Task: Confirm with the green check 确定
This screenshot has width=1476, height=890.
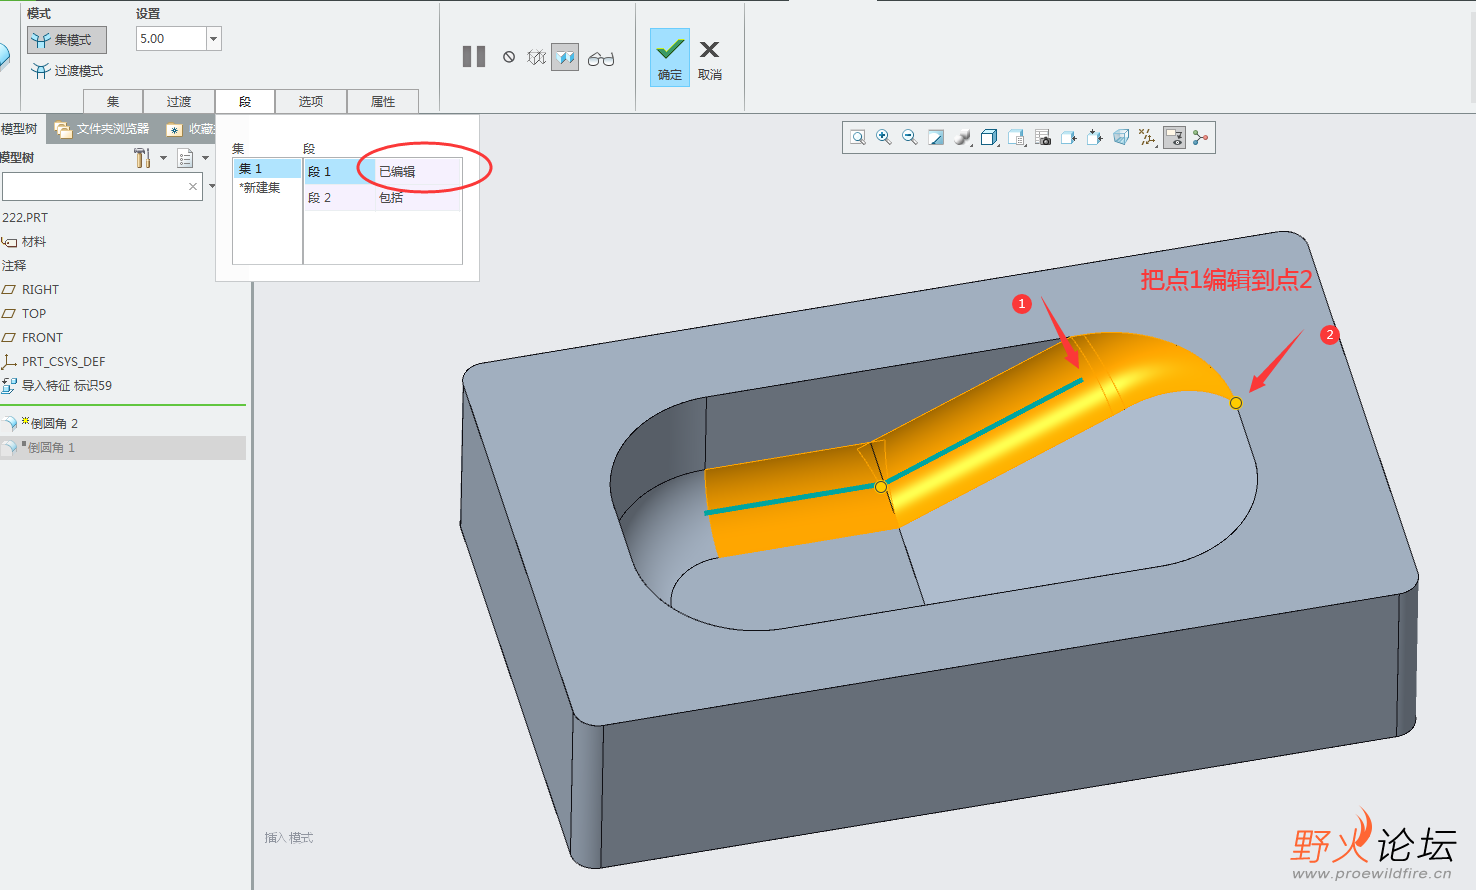Action: coord(670,57)
